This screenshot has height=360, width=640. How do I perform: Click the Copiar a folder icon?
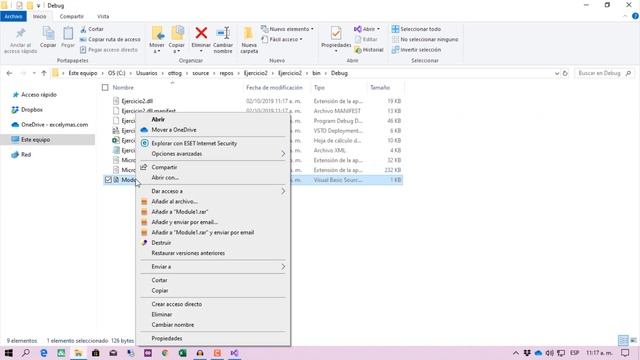[177, 33]
